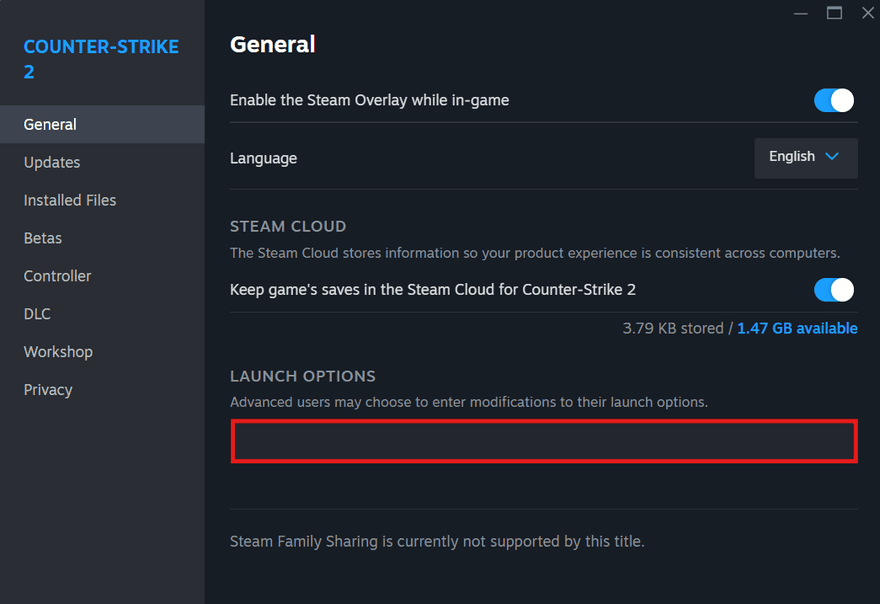
Task: Minimize the Steam properties window
Action: (x=800, y=13)
